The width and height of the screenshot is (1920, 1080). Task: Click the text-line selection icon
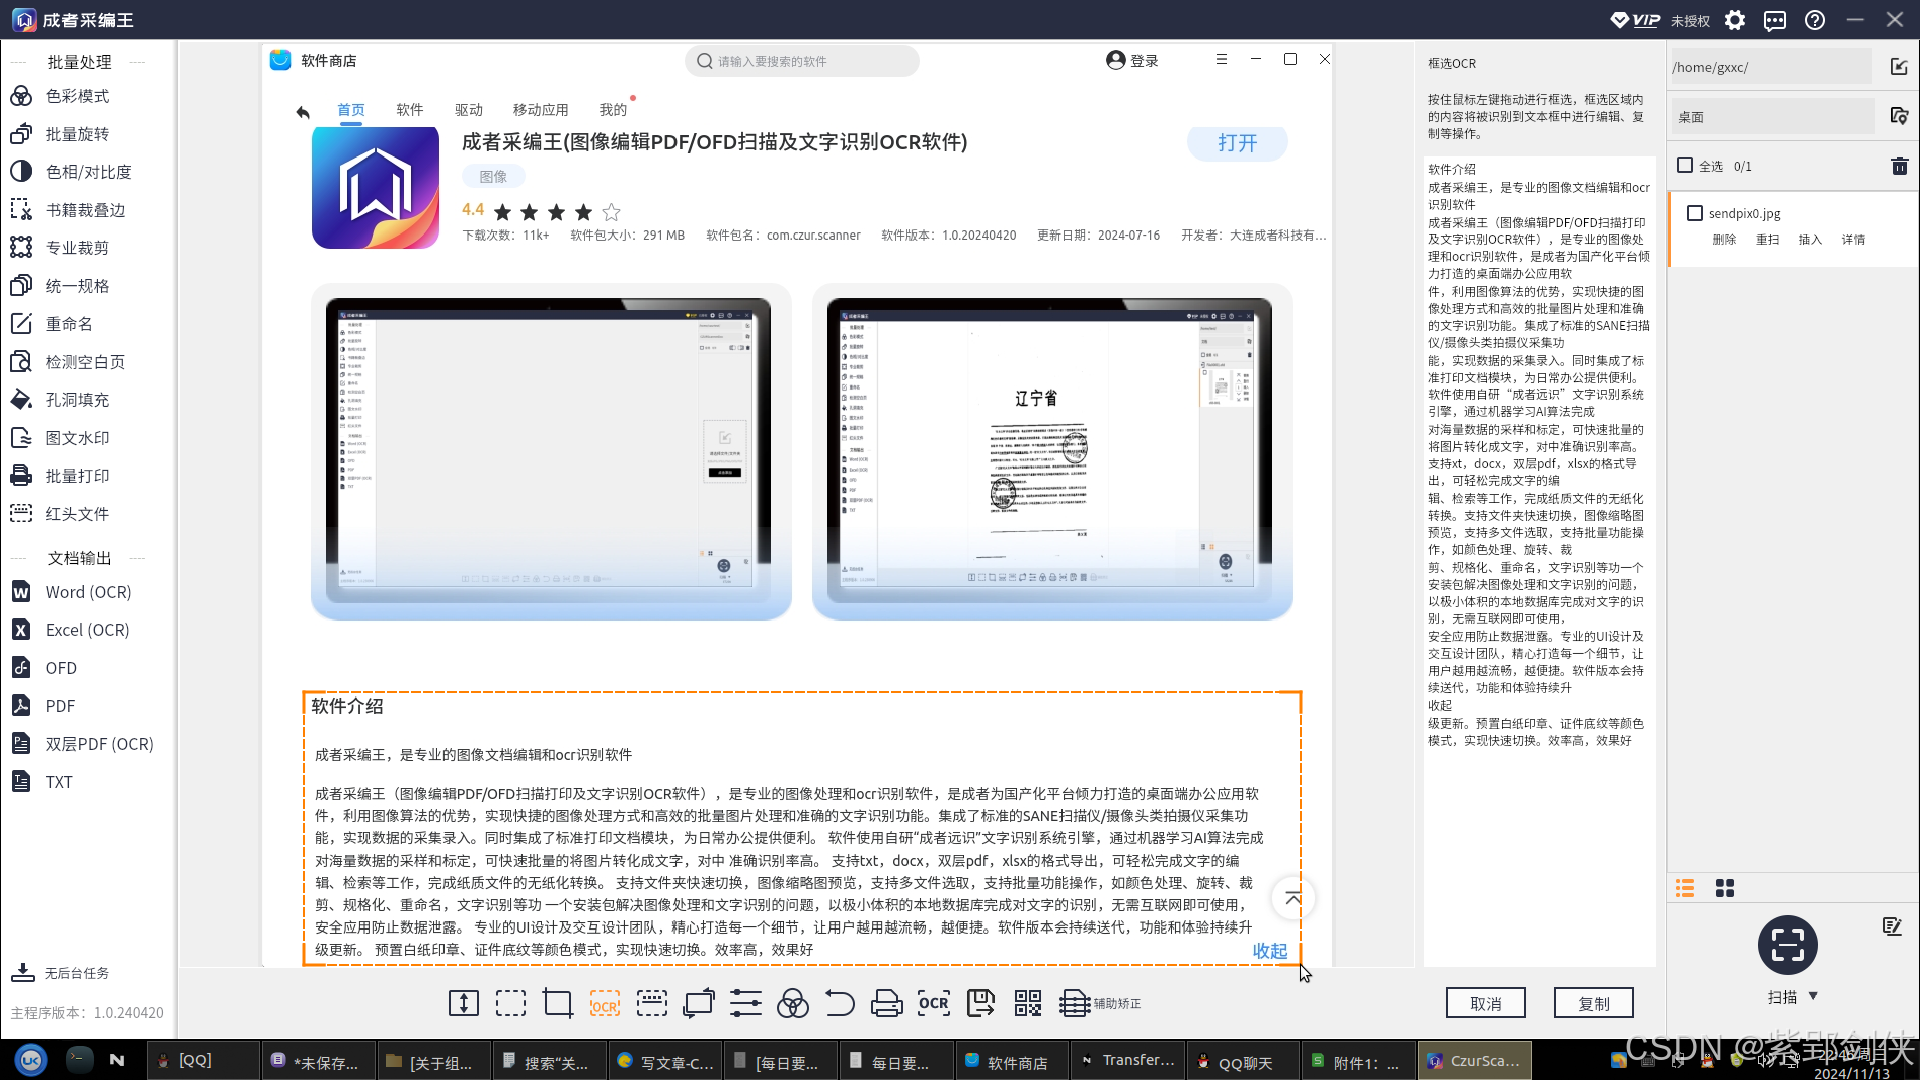coord(652,1003)
